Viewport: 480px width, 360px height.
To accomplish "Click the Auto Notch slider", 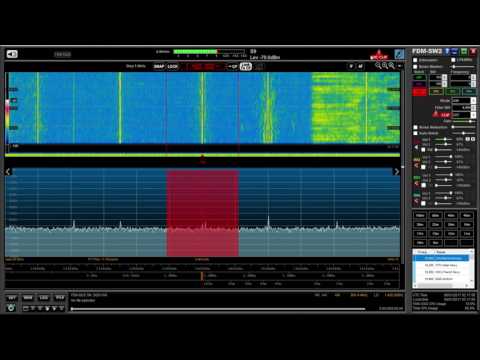I will coord(463,133).
